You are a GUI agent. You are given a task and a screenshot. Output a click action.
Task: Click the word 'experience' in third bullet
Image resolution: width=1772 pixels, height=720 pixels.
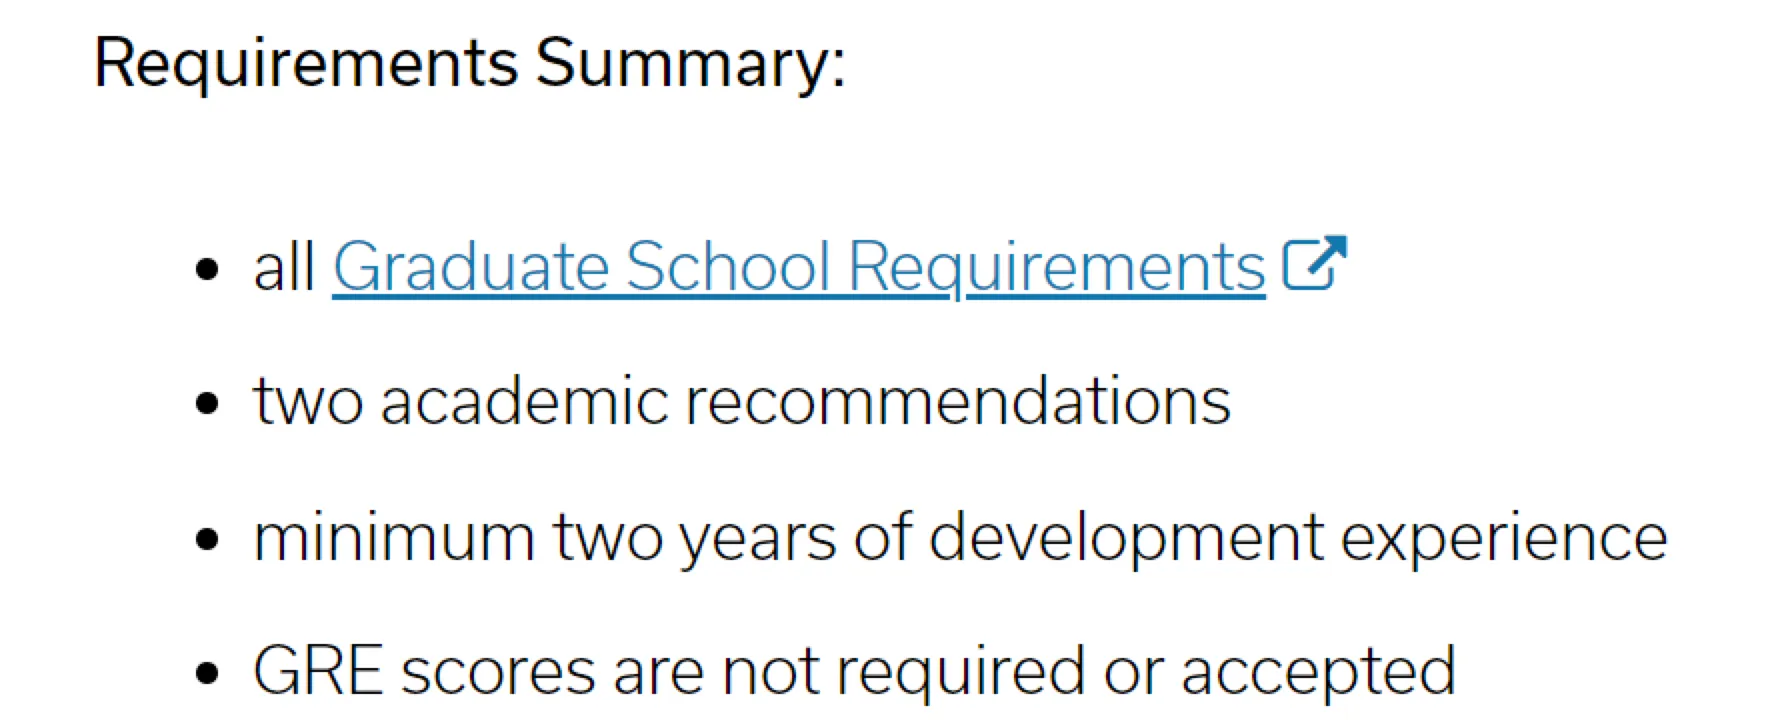coord(1503,537)
